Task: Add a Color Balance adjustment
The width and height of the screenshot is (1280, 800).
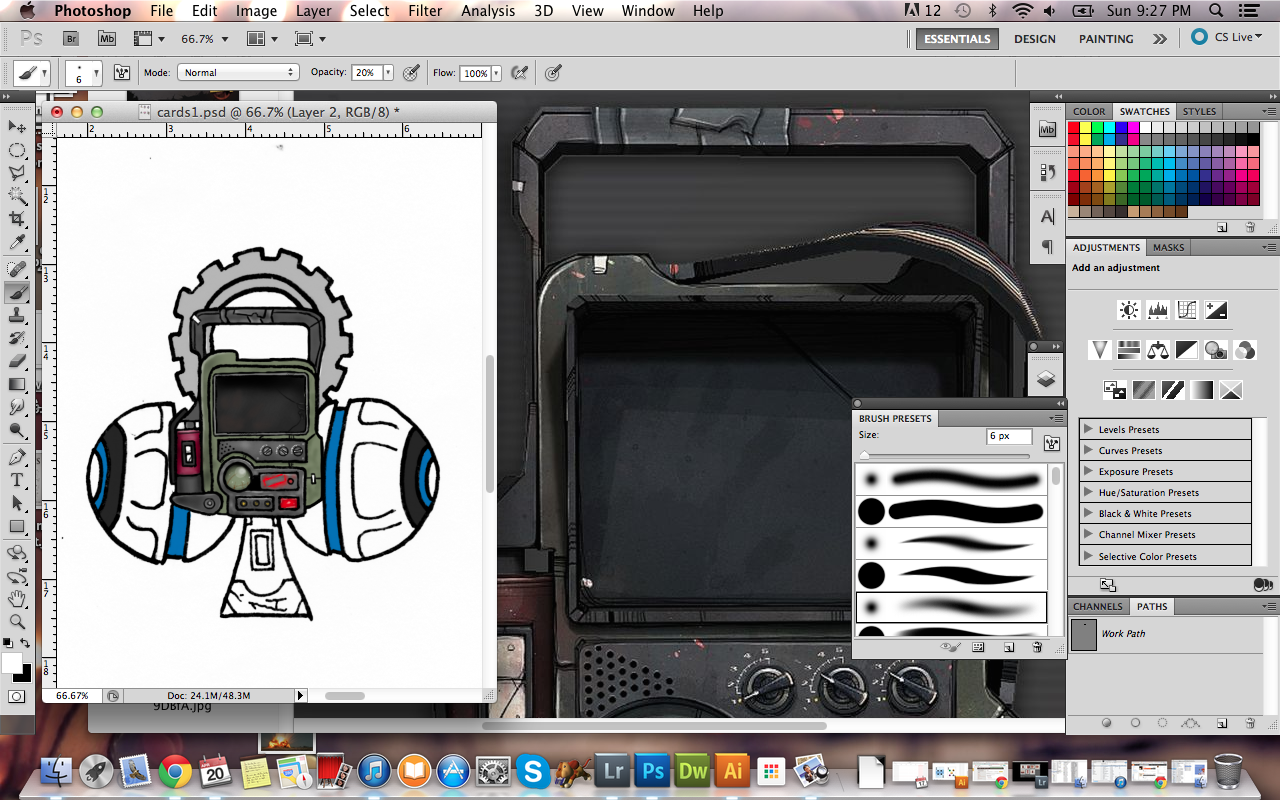Action: click(x=1158, y=350)
